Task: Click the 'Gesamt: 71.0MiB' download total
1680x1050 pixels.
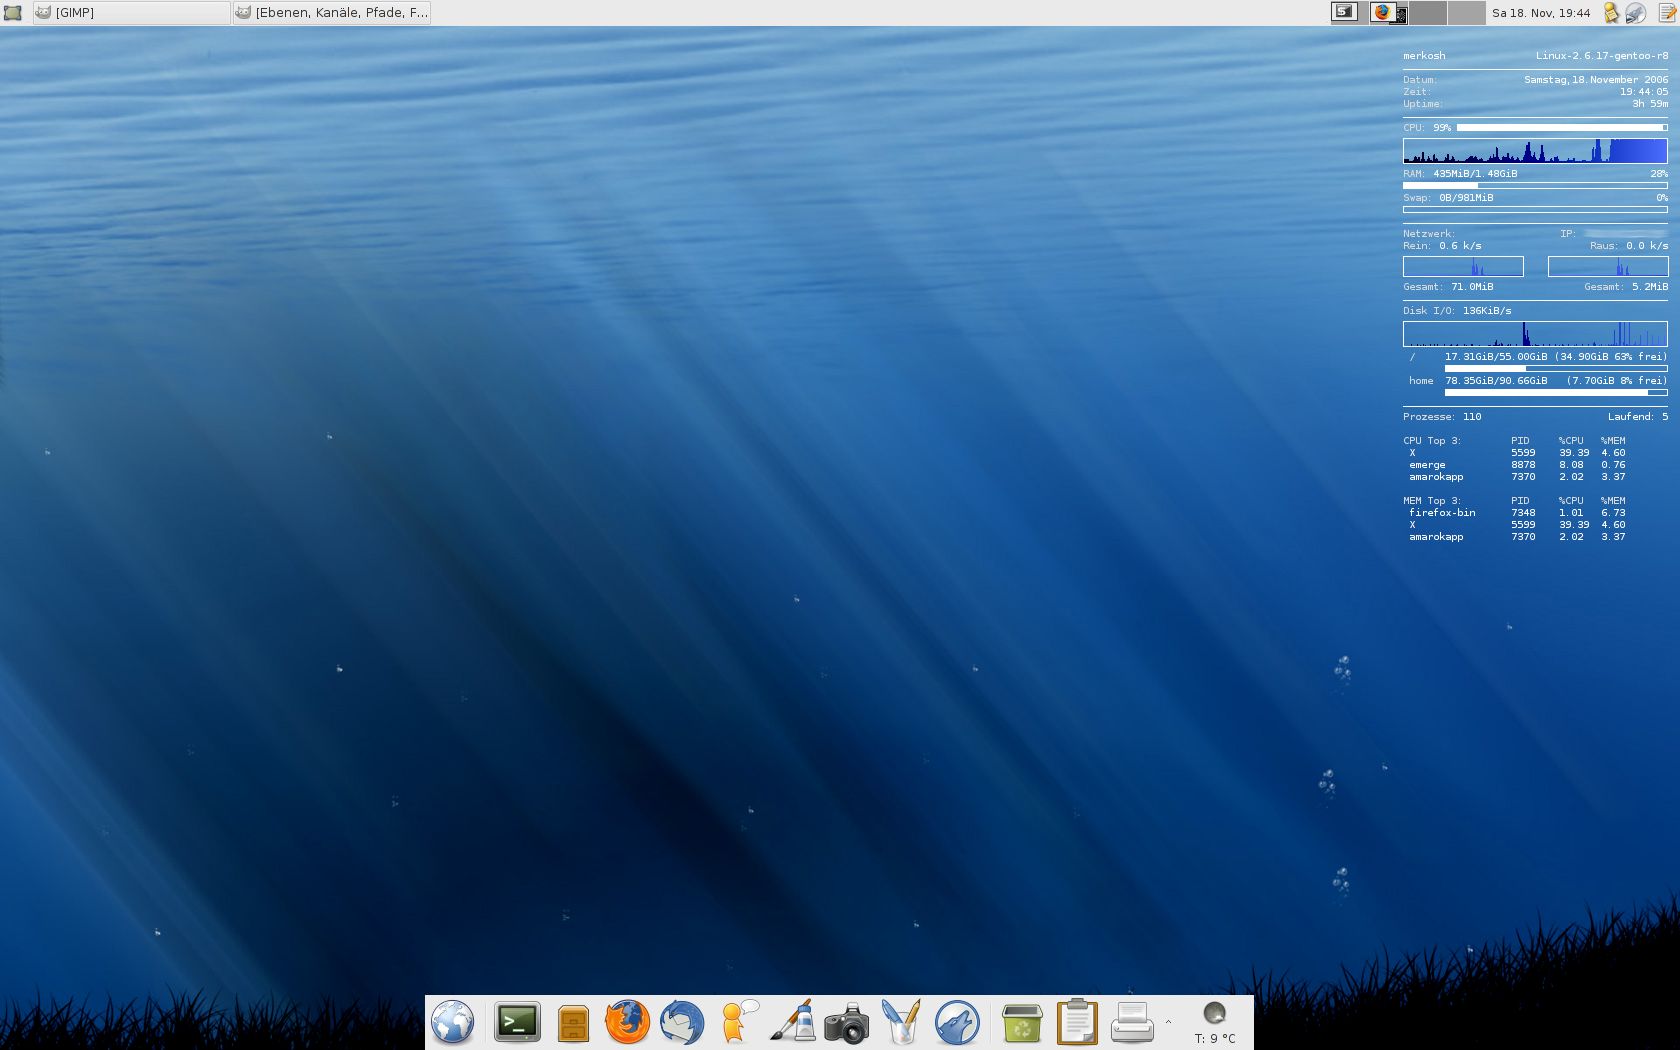Action: (x=1448, y=287)
